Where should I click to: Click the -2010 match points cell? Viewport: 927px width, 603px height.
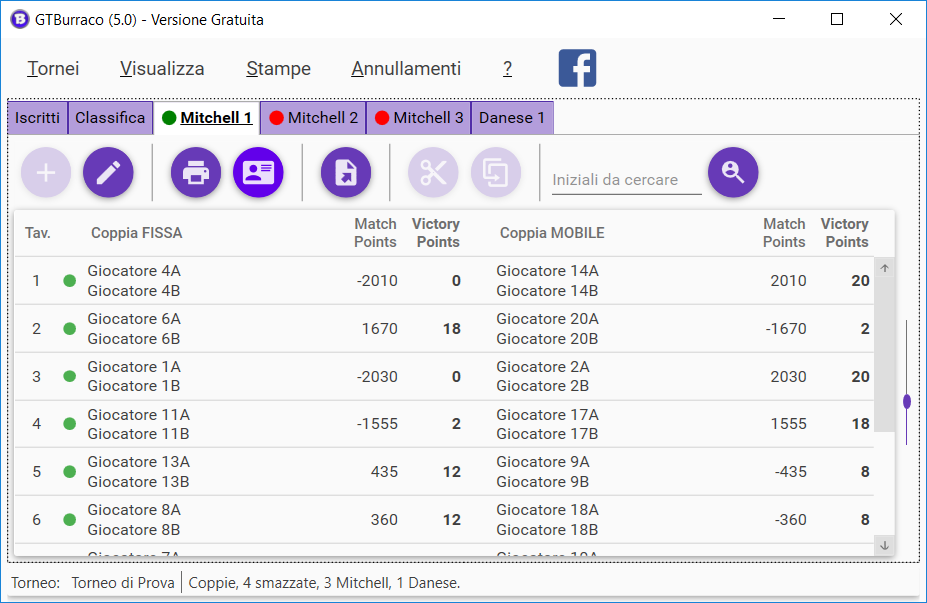click(x=377, y=281)
